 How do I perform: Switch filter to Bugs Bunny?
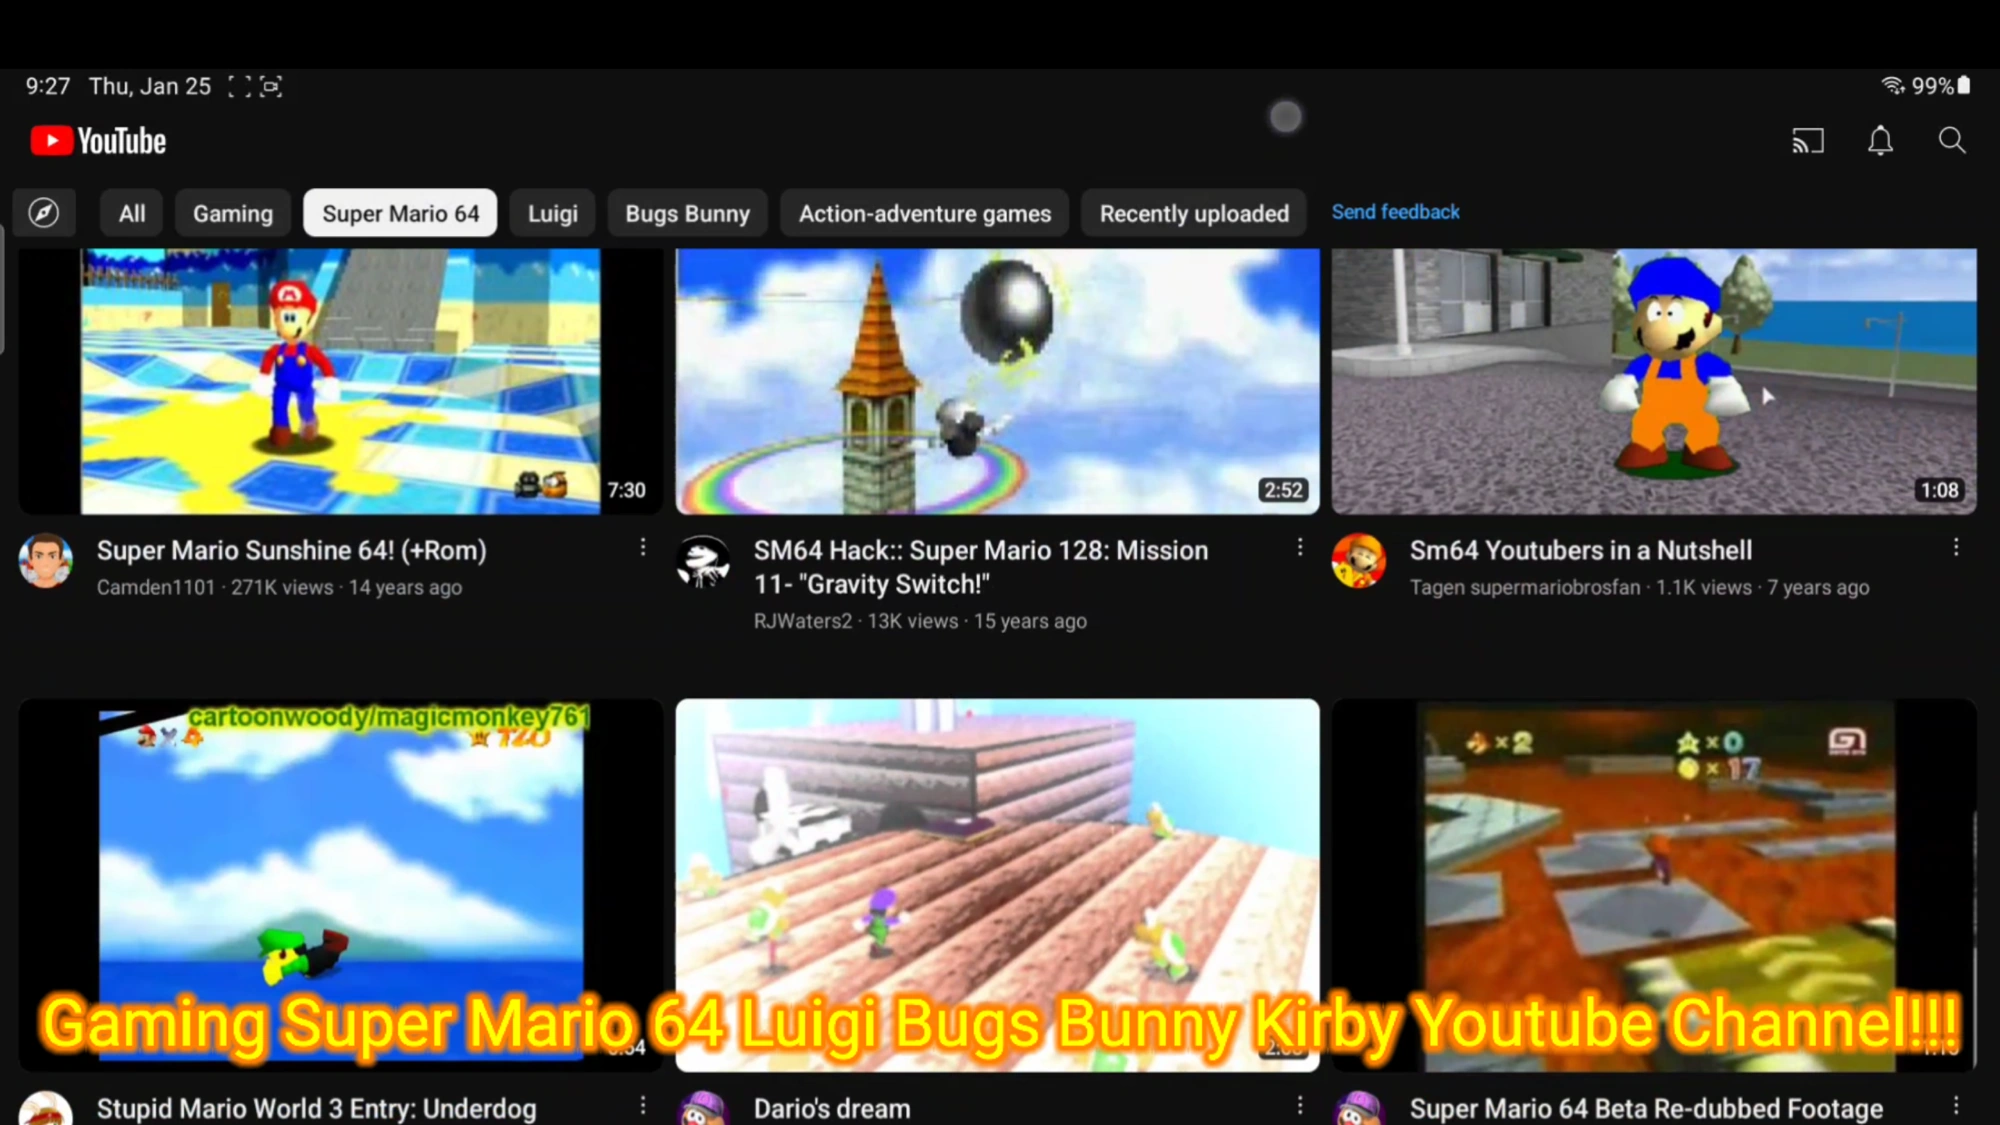tap(687, 213)
